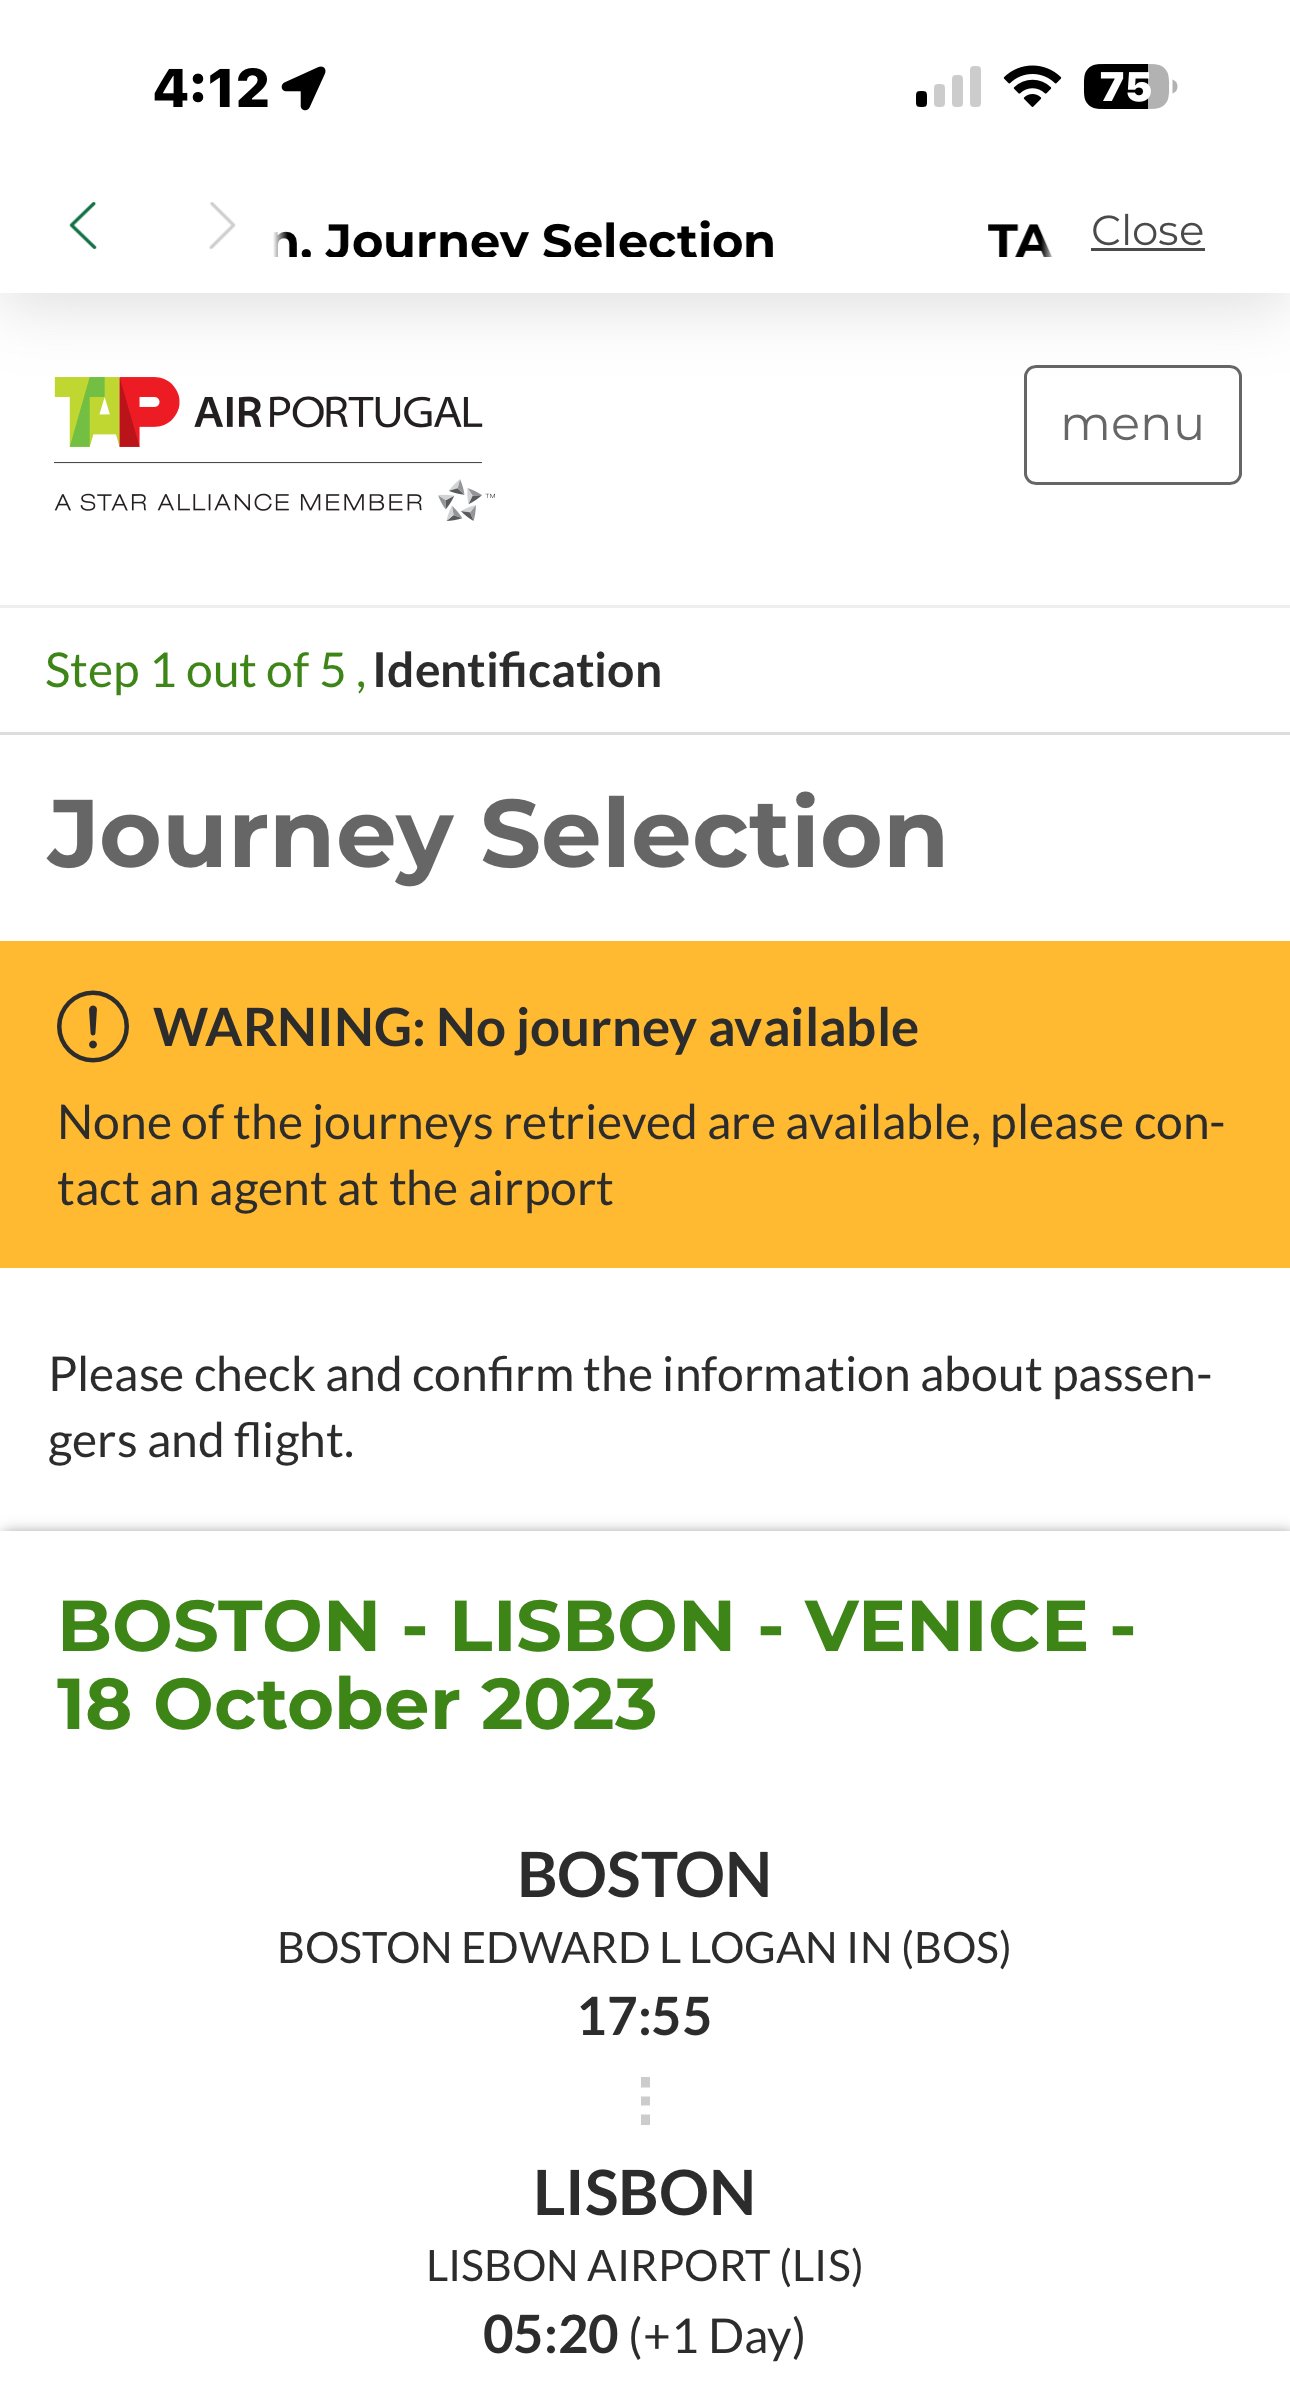
Task: Tap Lisbon Airport (LIS) arrival entry
Action: tap(645, 2266)
